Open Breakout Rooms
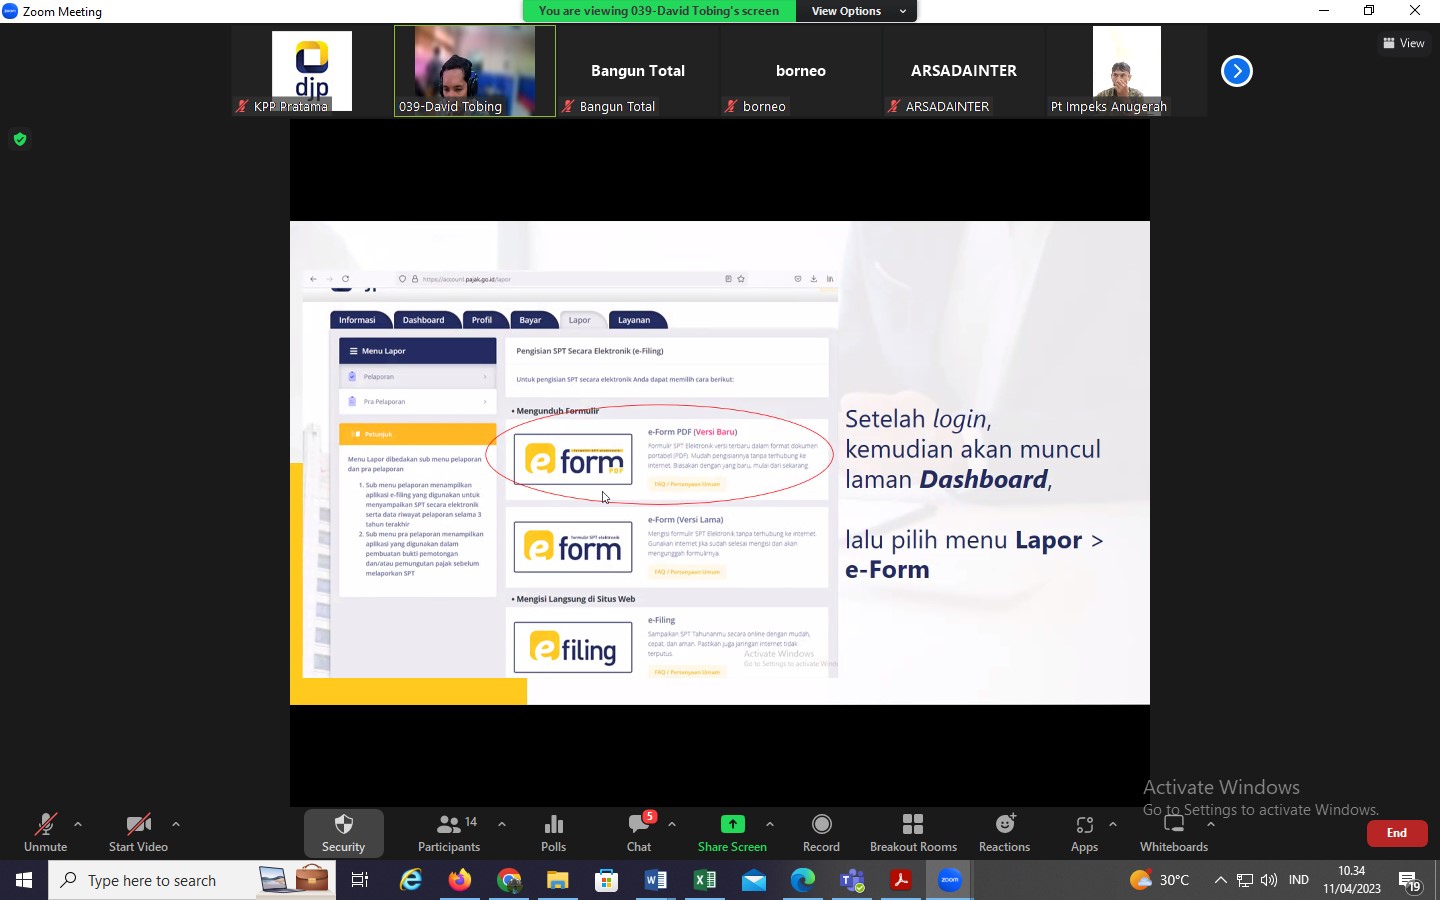The width and height of the screenshot is (1440, 900). pos(913,833)
